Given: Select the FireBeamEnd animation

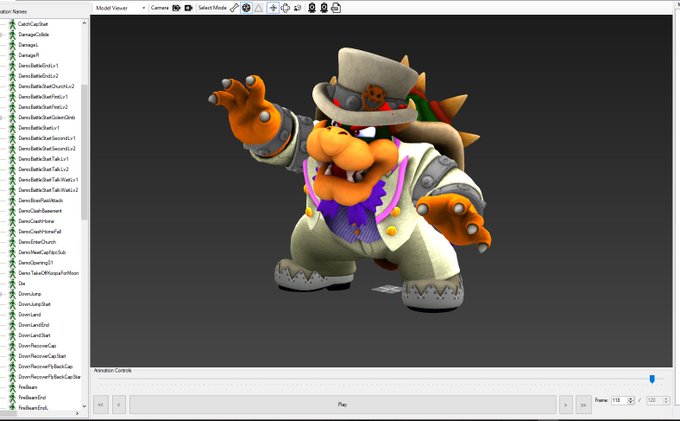Looking at the screenshot, I should tap(32, 398).
